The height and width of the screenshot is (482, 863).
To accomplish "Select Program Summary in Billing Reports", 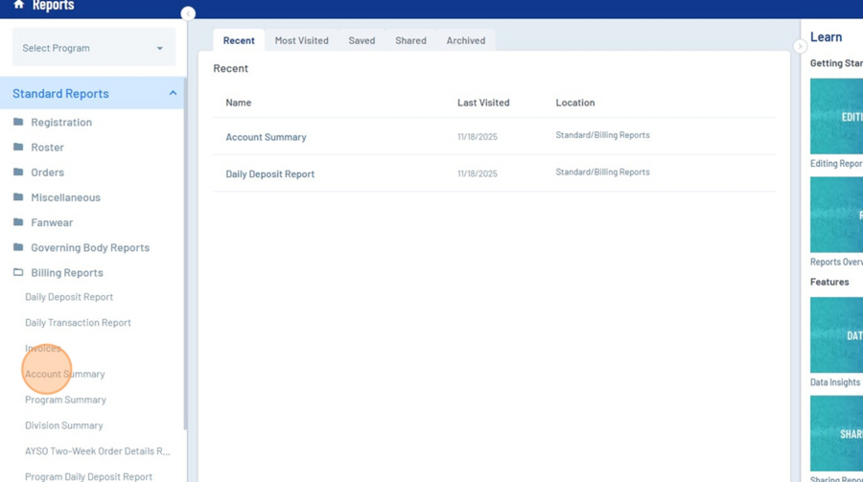I will click(x=65, y=400).
